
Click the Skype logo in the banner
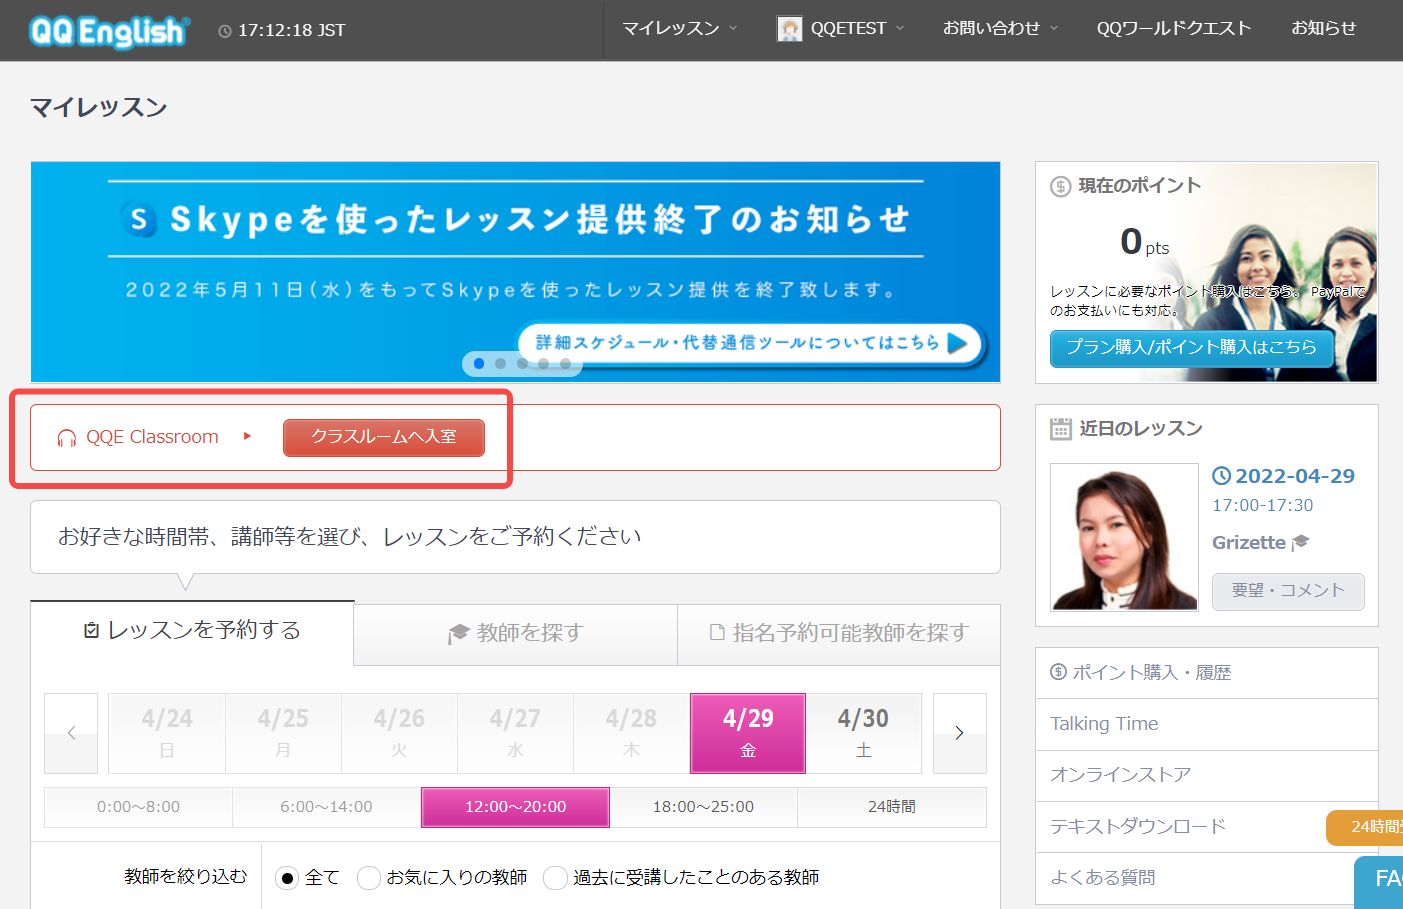click(x=141, y=219)
